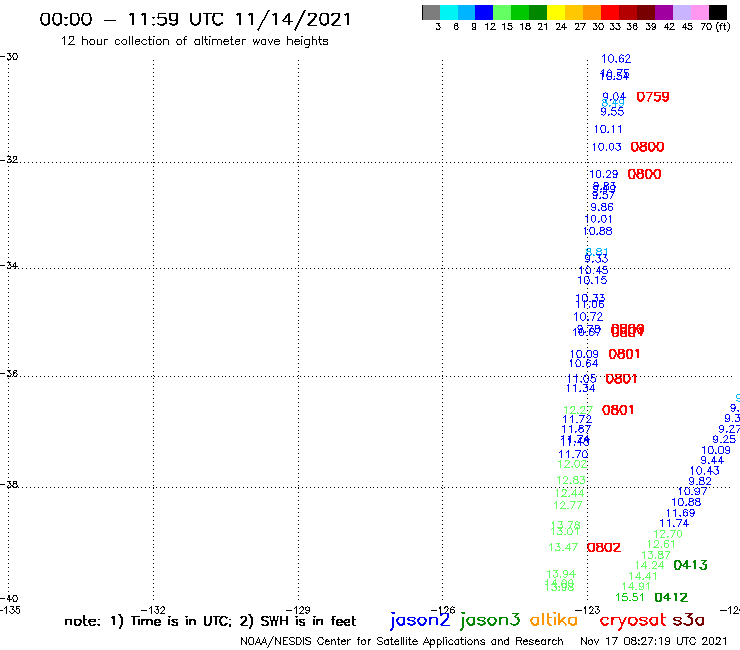Click the 10.29 wave height value
Screen dimensions: 740x650
[604, 174]
